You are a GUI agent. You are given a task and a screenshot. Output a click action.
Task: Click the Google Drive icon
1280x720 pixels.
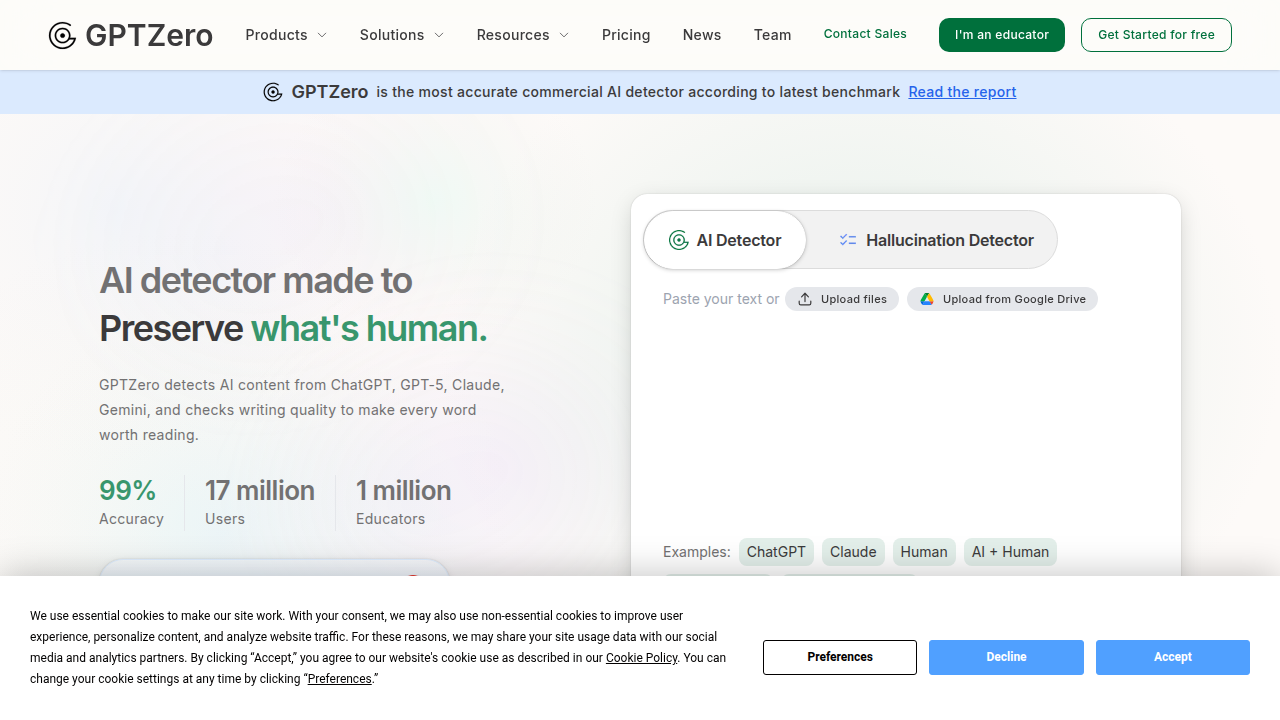tap(927, 299)
